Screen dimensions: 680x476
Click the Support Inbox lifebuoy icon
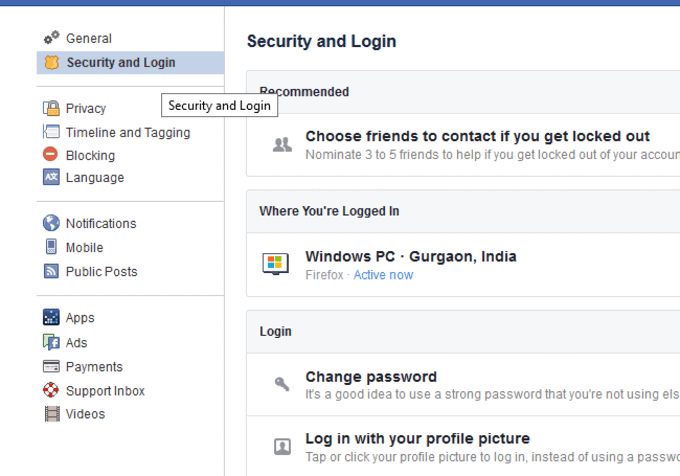tap(51, 390)
